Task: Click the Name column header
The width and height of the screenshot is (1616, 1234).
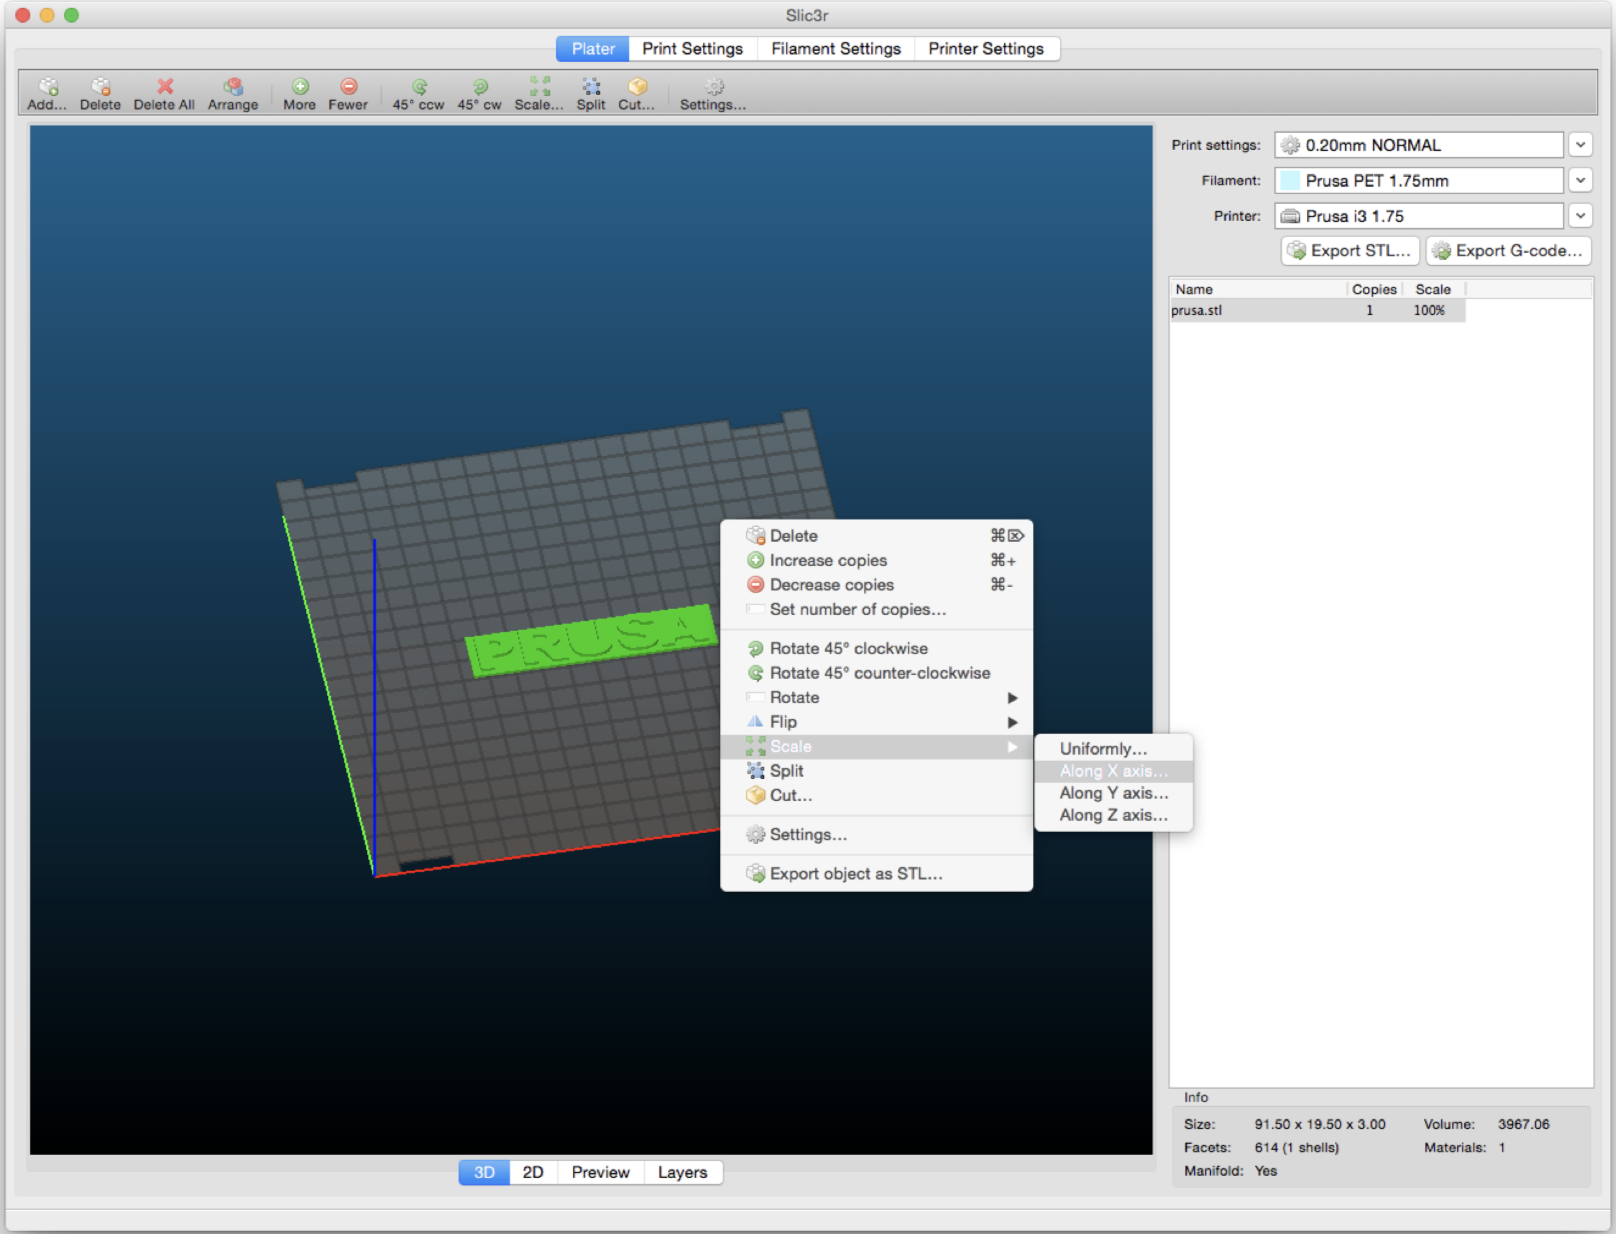Action: point(1258,289)
